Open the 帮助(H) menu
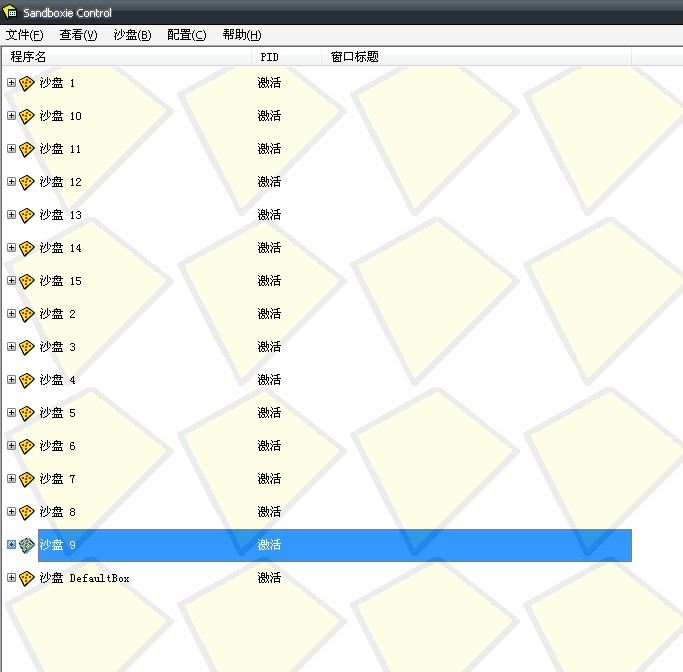Viewport: 683px width, 672px height. pyautogui.click(x=242, y=35)
